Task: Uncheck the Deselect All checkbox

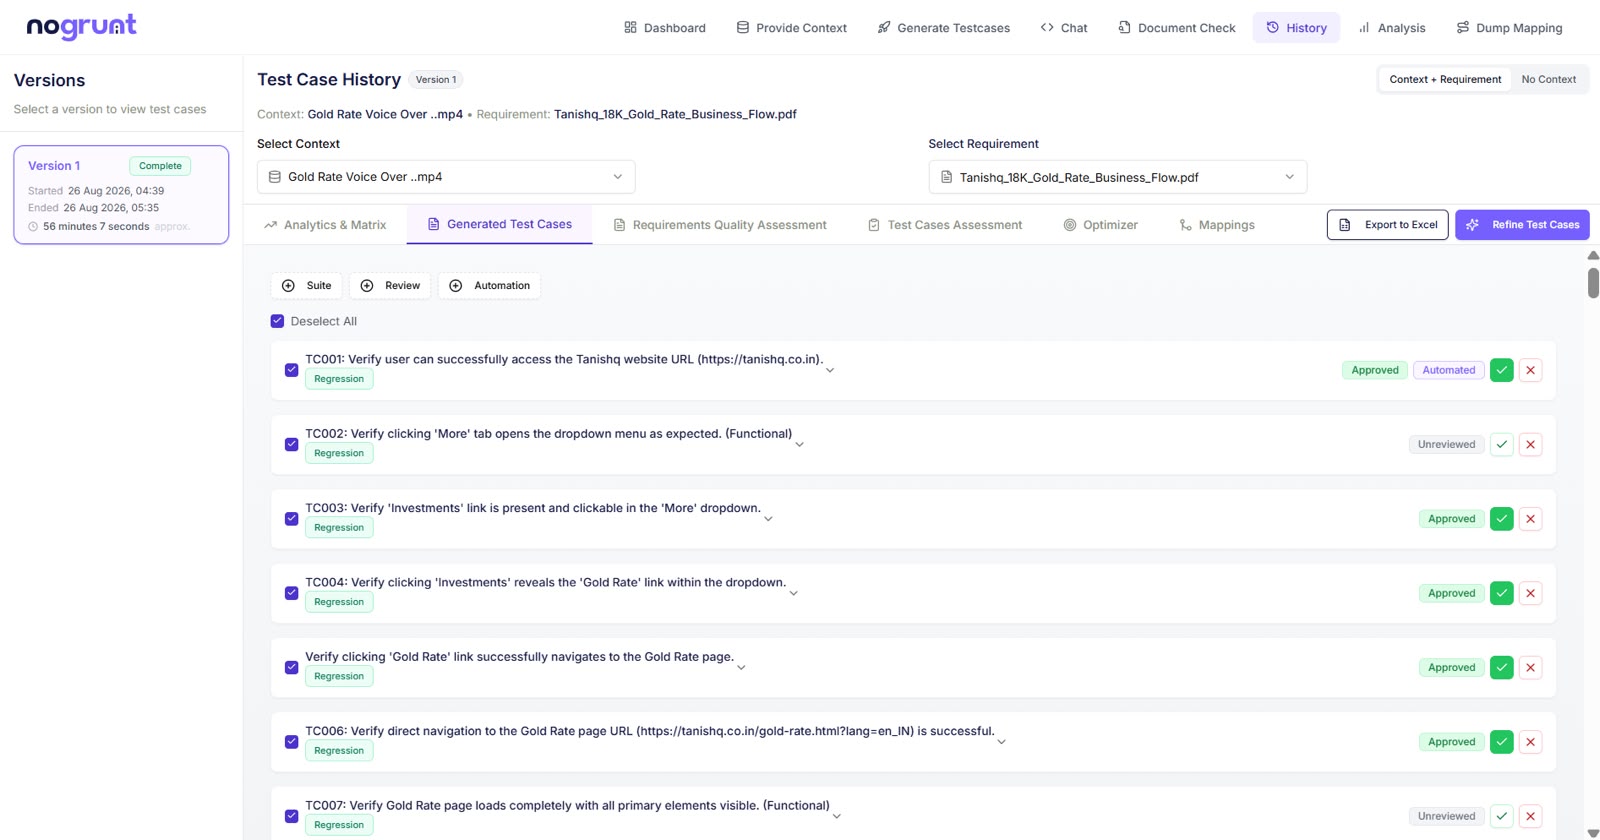Action: click(277, 321)
